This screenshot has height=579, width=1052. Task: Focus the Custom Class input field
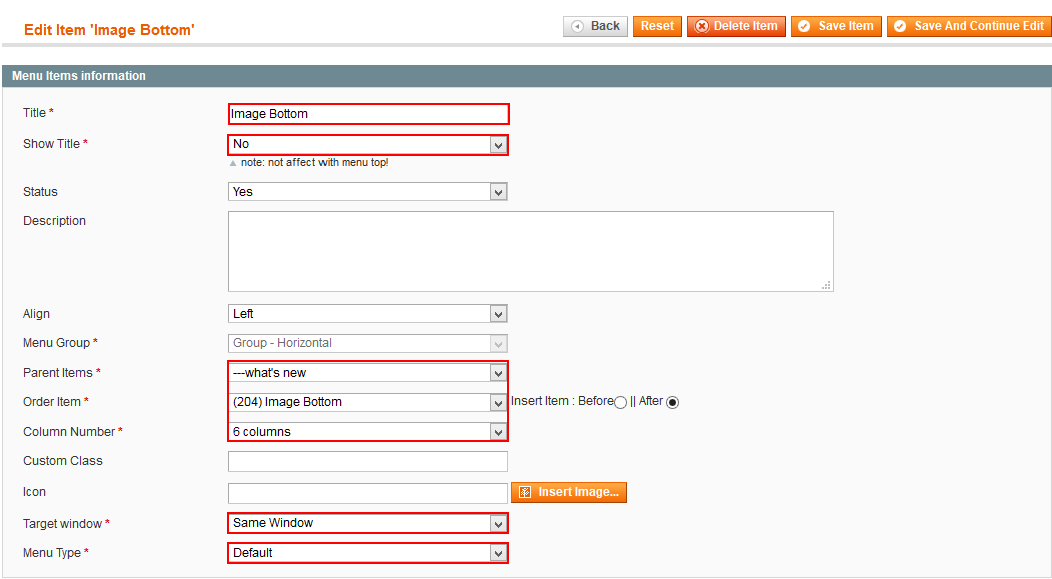[368, 462]
